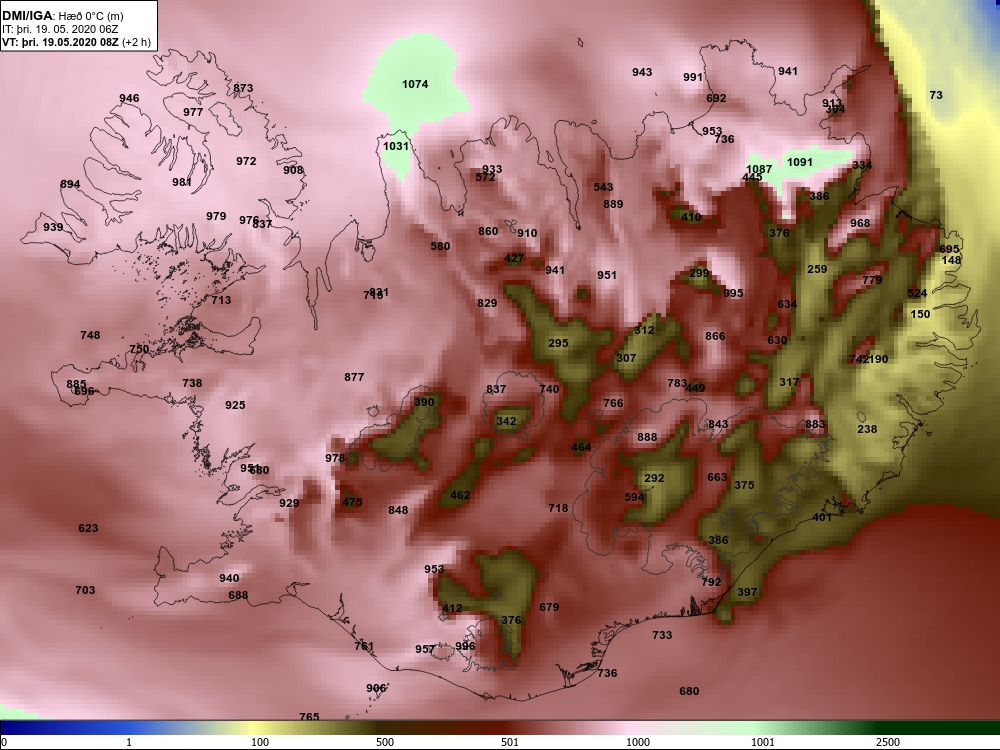
Task: Click the map value 427
Action: coord(513,258)
